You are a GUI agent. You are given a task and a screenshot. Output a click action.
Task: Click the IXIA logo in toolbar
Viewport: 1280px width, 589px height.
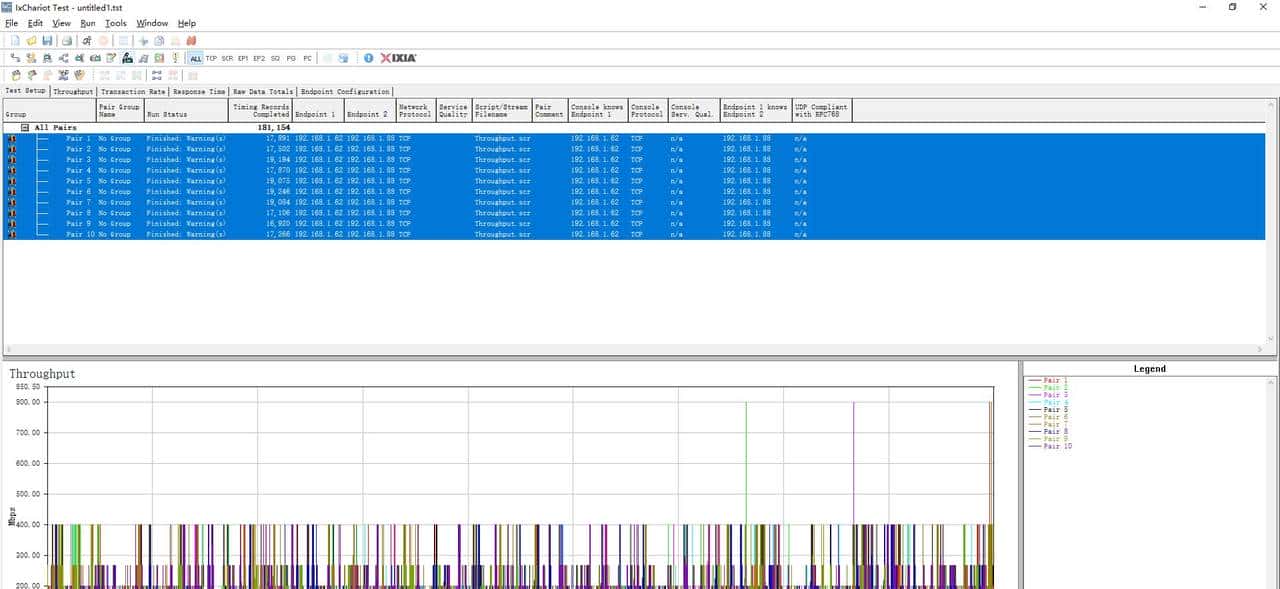[398, 58]
